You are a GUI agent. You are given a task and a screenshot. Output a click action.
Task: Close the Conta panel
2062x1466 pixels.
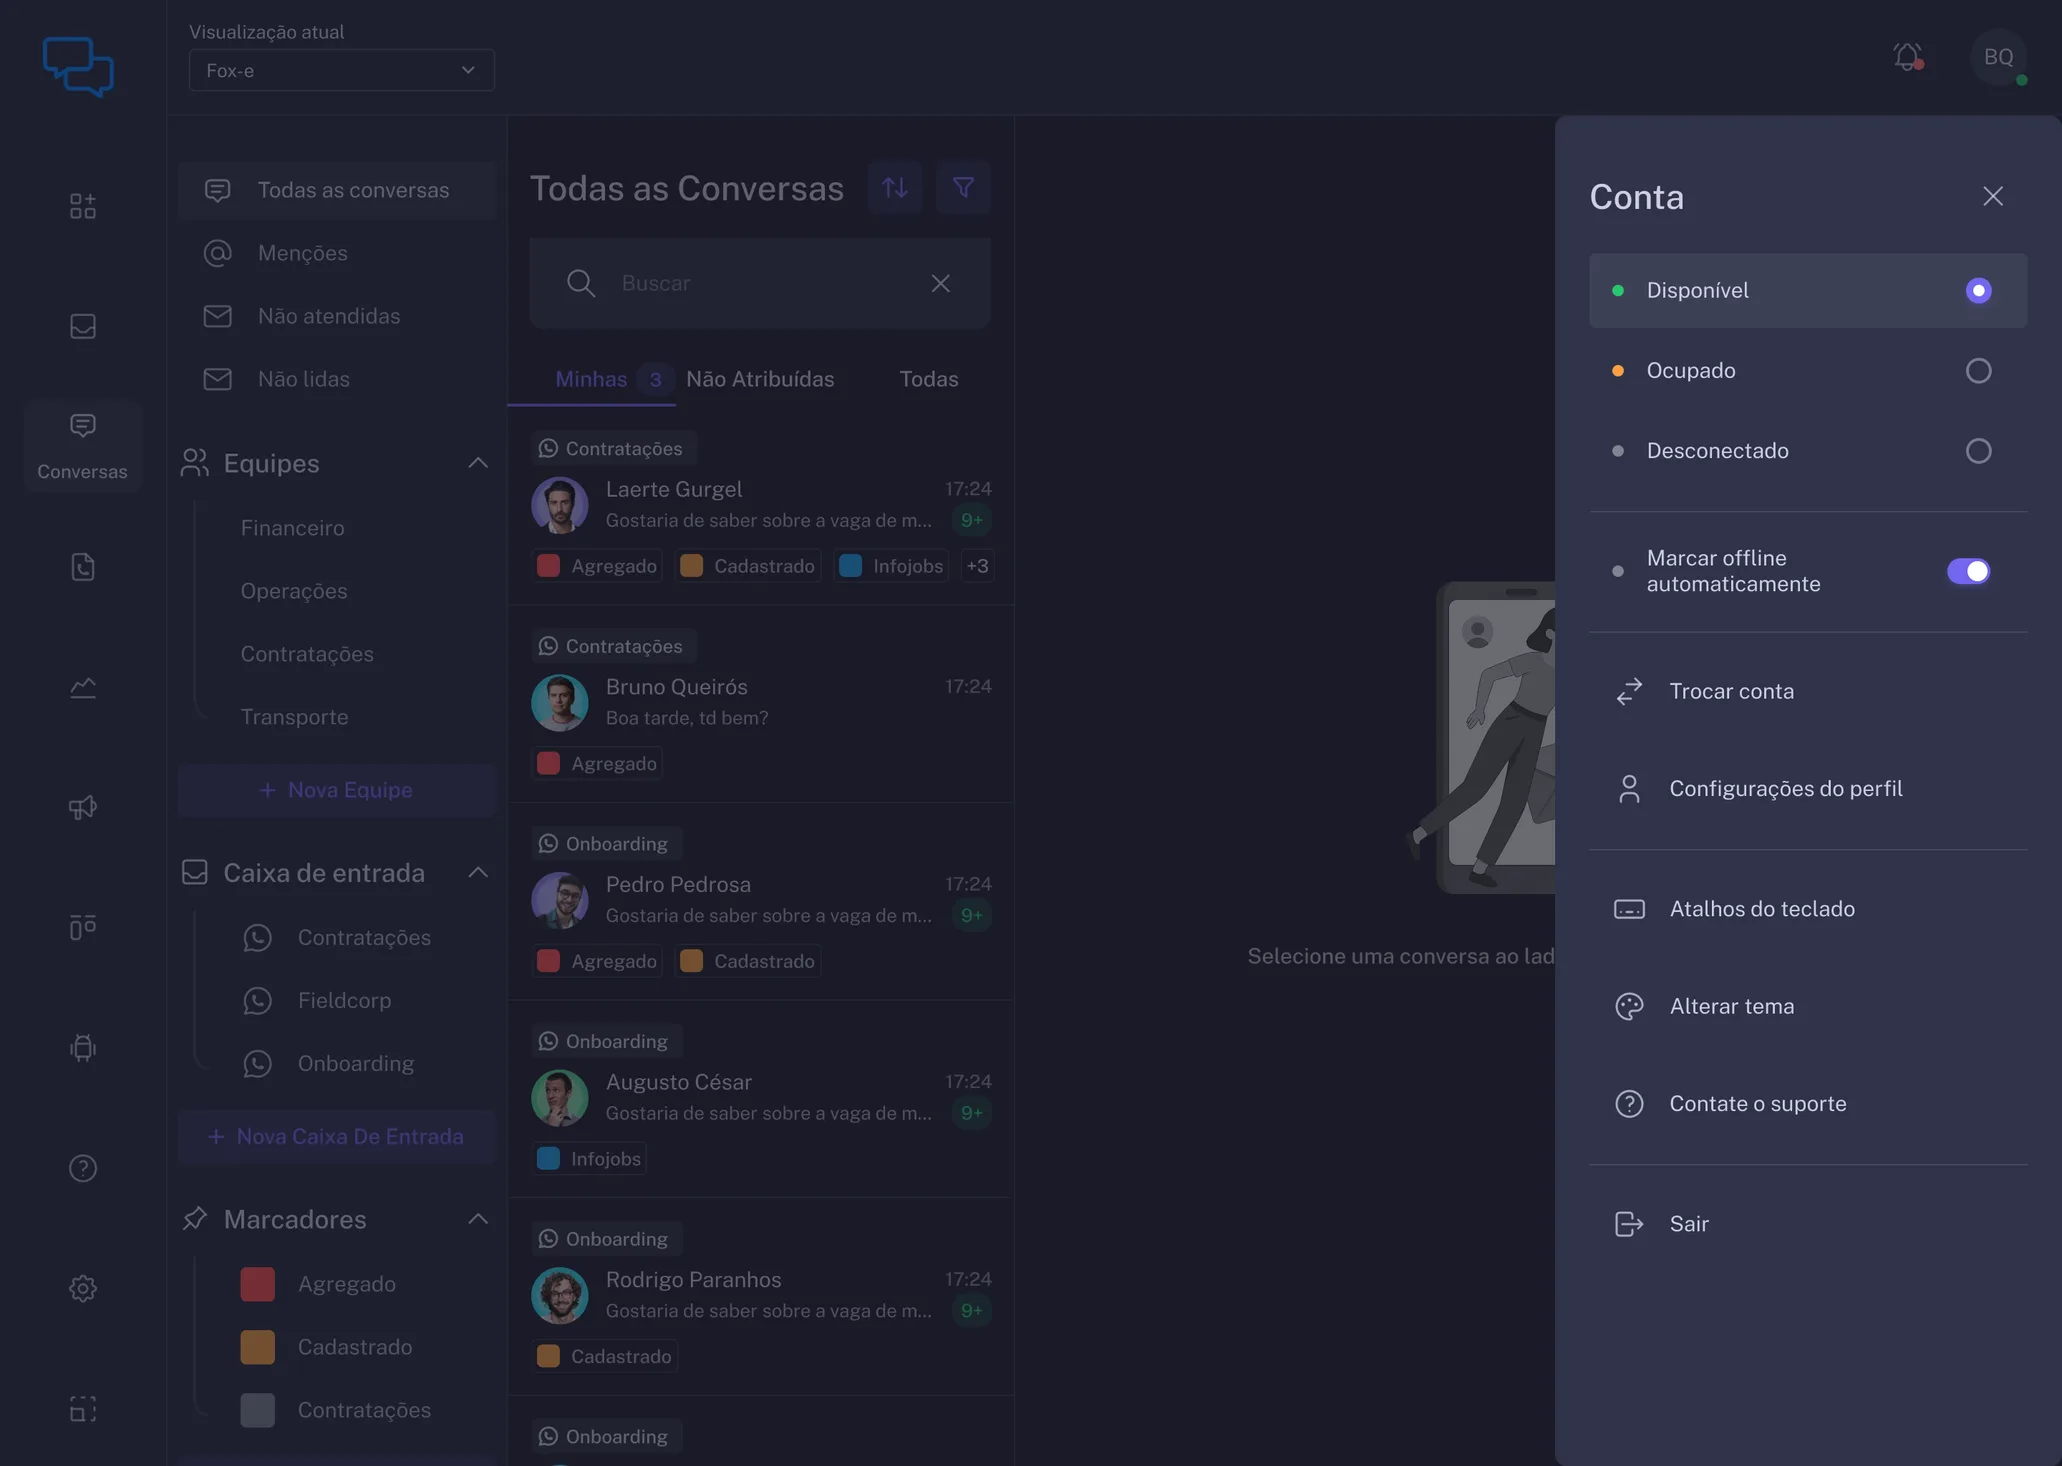1993,196
